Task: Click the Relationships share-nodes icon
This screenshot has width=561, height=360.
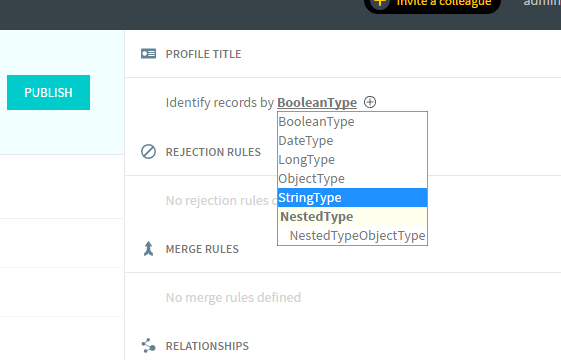Action: point(148,346)
